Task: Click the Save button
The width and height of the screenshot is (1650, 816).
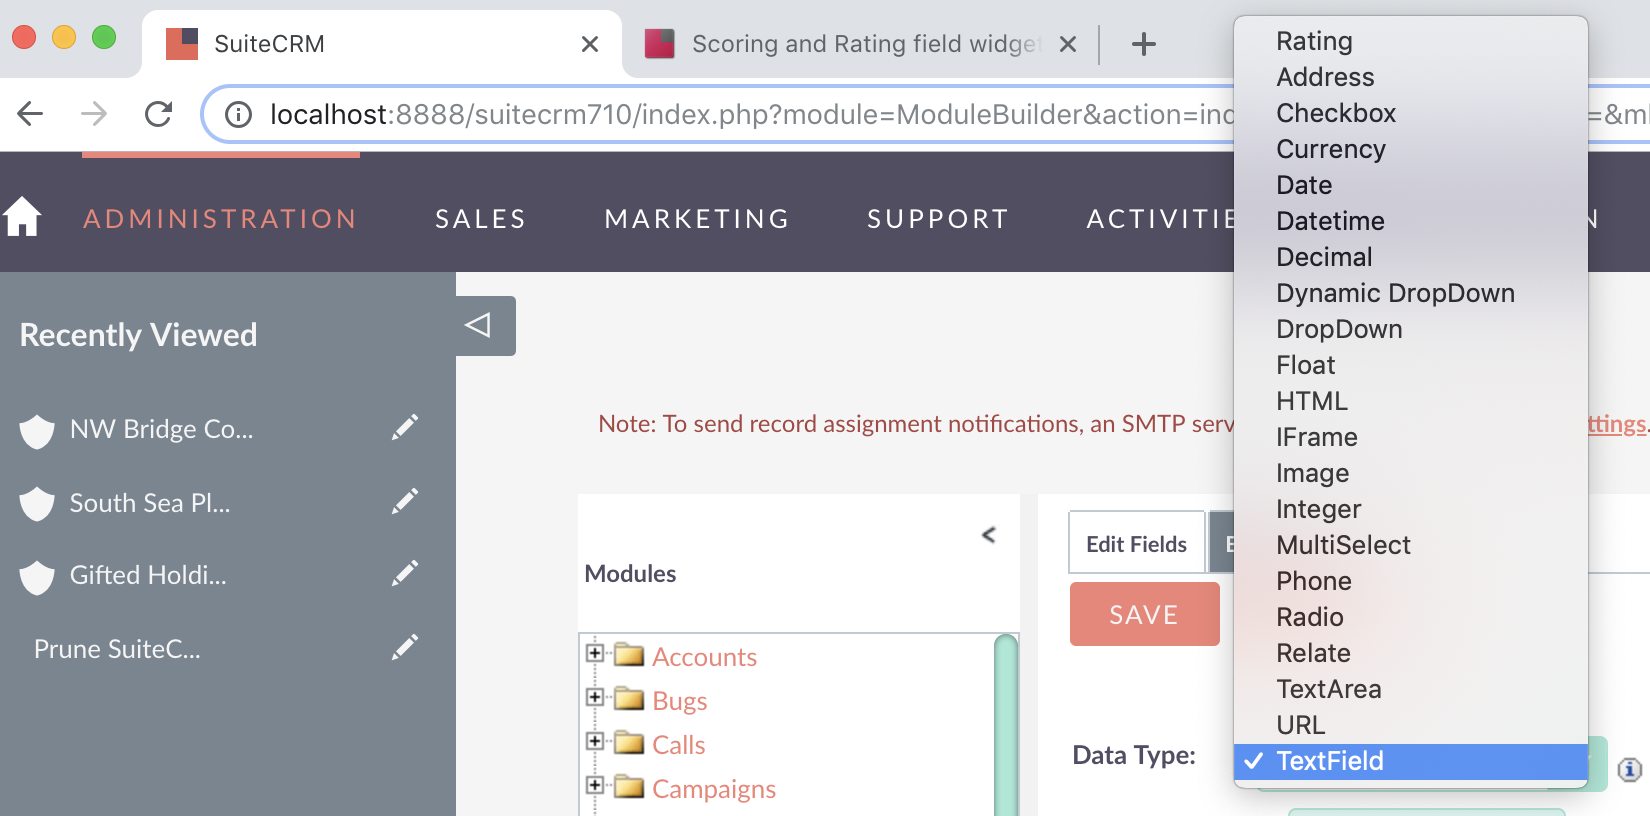Action: pos(1145,614)
